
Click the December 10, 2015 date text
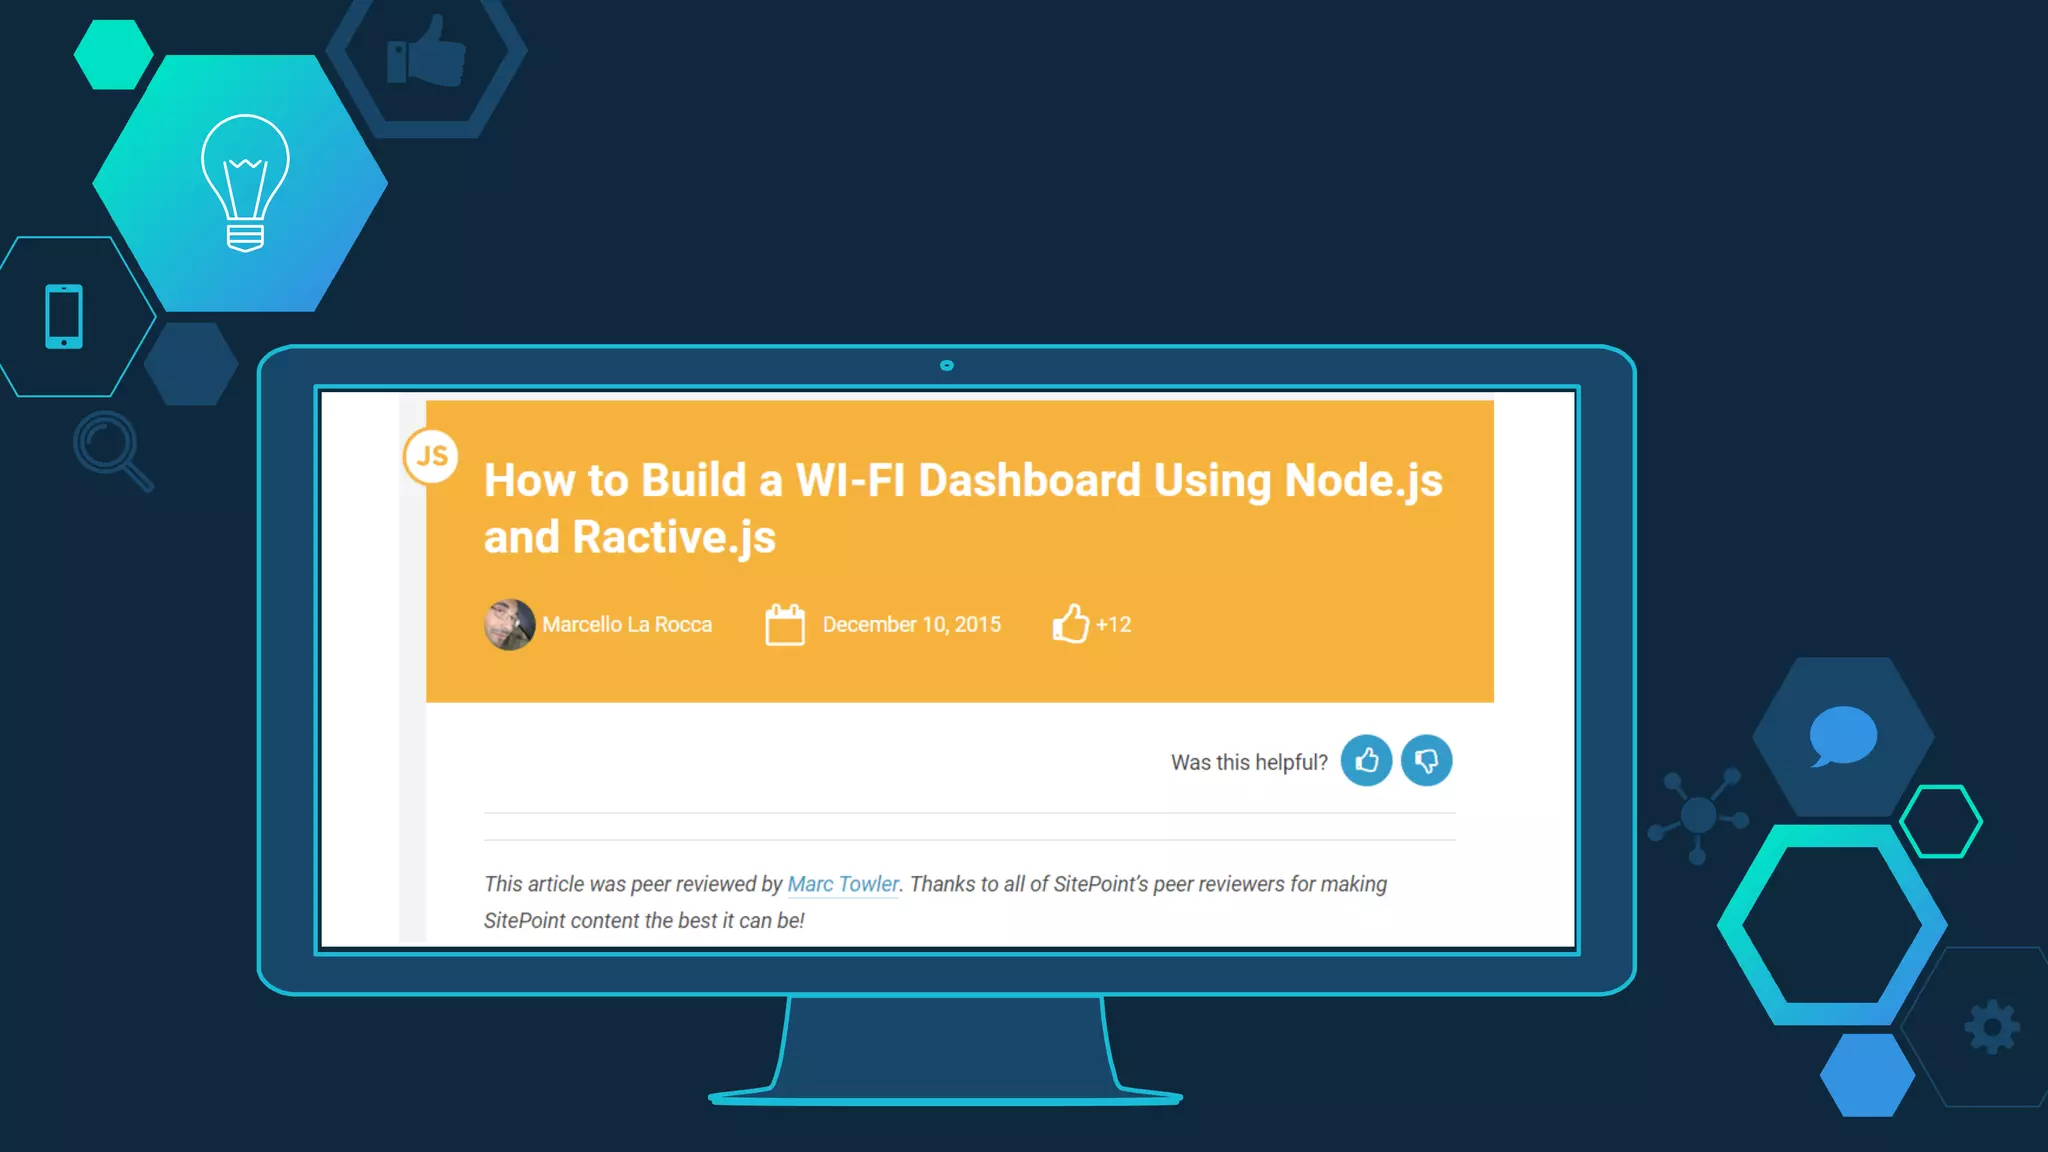click(911, 625)
